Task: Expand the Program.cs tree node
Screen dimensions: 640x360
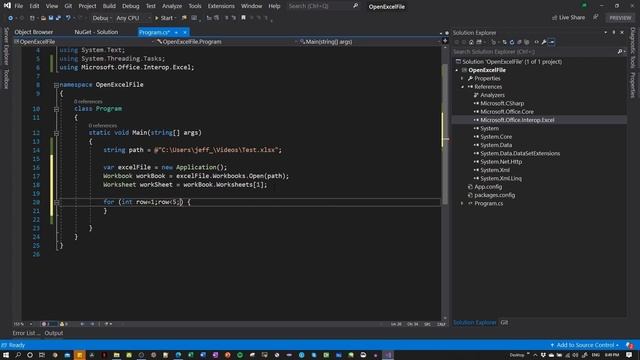Action: (x=462, y=203)
